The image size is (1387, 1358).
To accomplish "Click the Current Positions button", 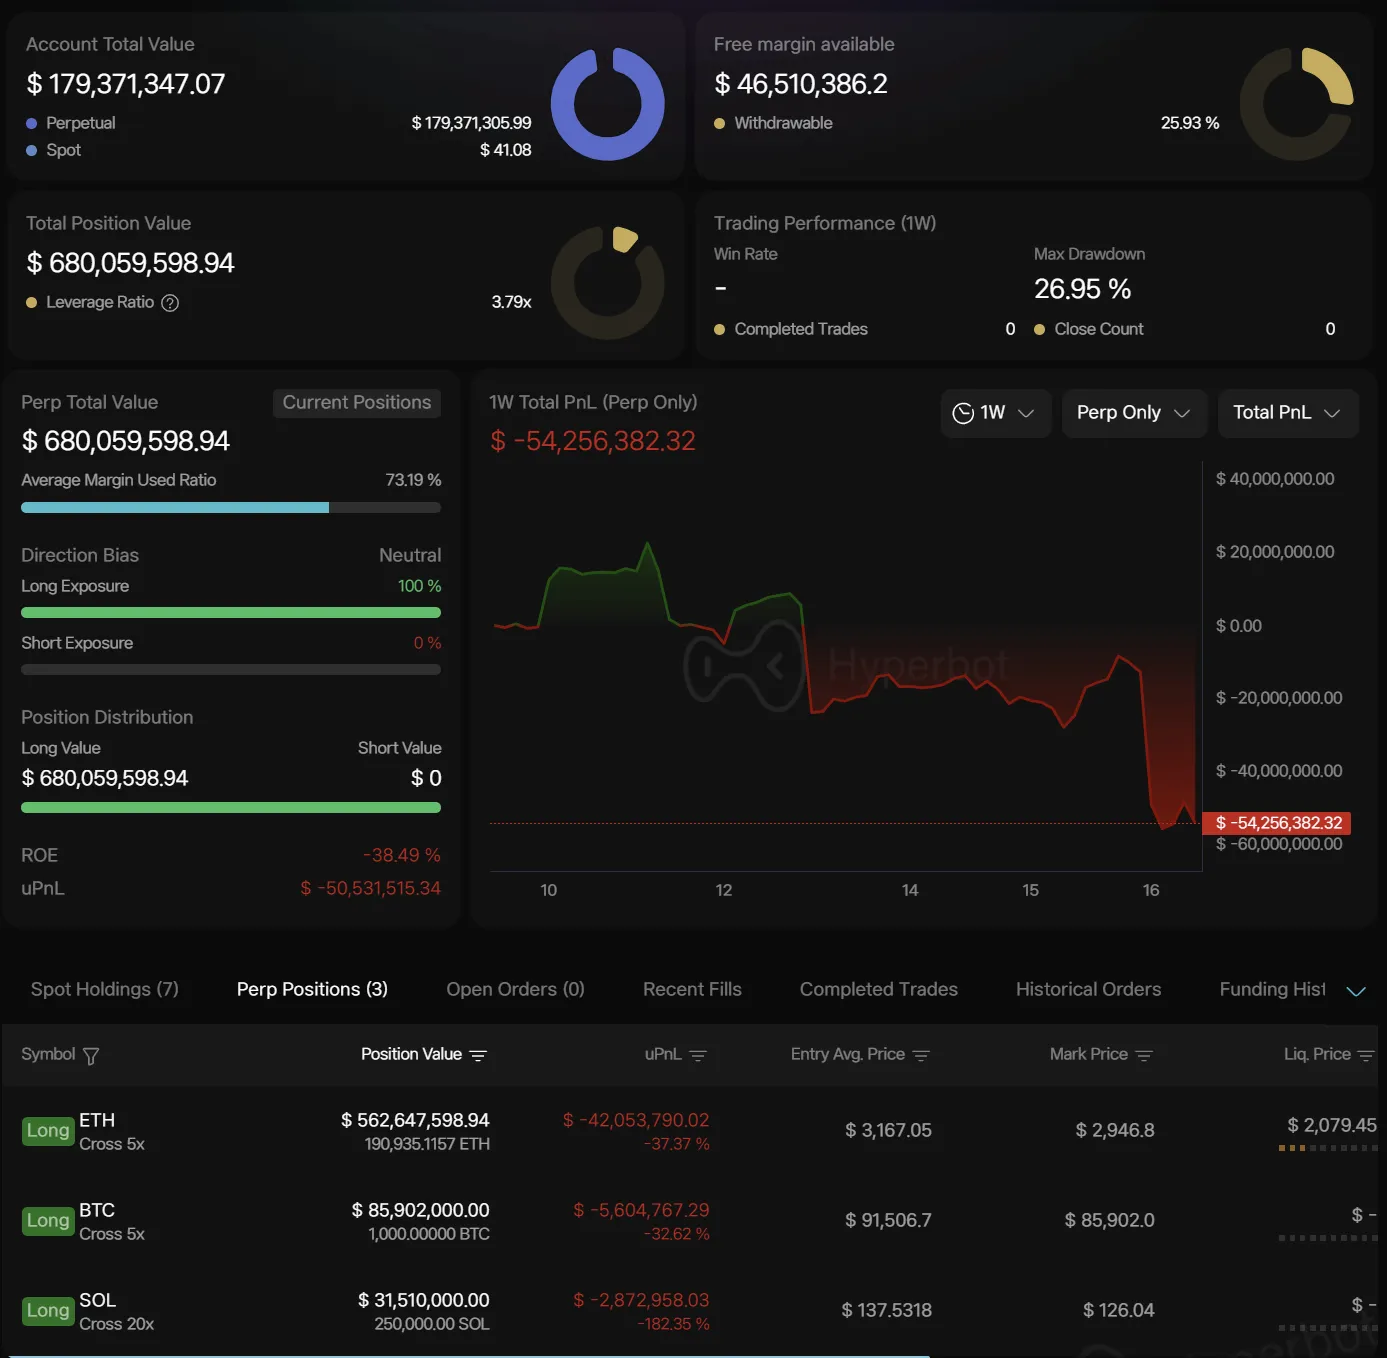I will tap(357, 403).
